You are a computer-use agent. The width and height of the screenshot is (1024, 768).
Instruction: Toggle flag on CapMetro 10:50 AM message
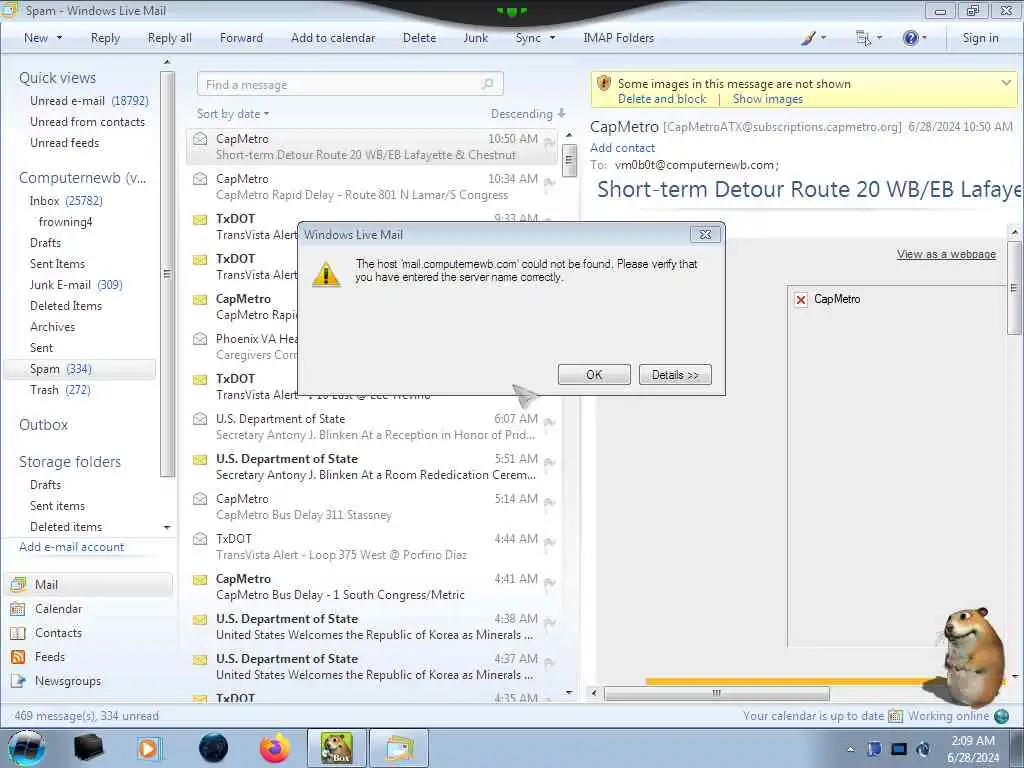coord(549,142)
